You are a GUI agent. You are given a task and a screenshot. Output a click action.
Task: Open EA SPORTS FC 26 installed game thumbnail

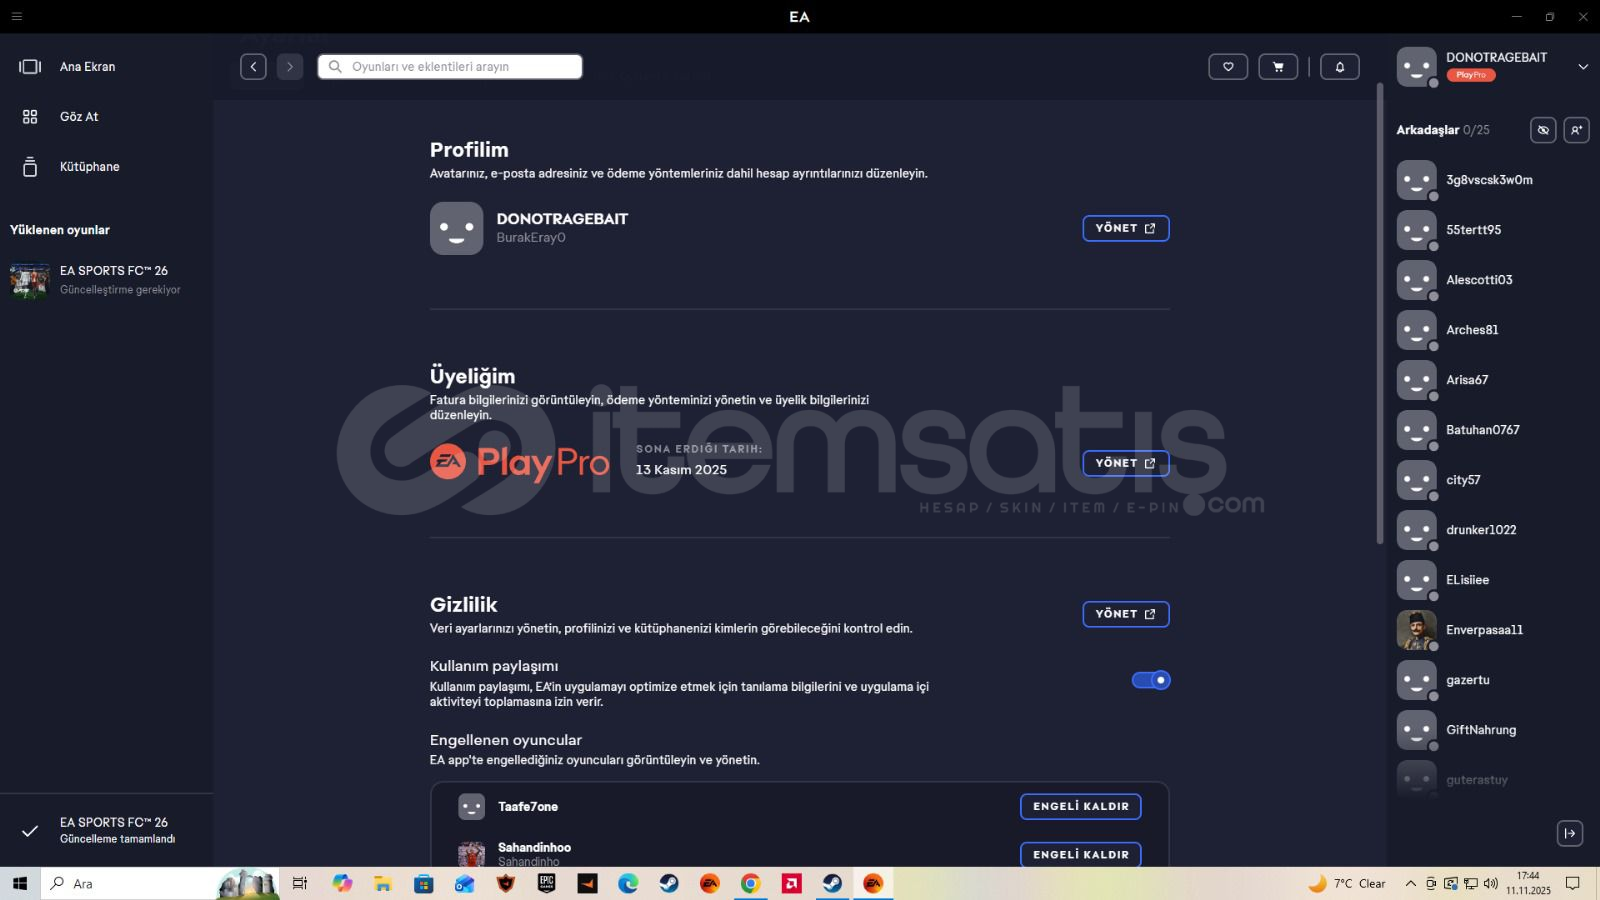[x=29, y=280]
